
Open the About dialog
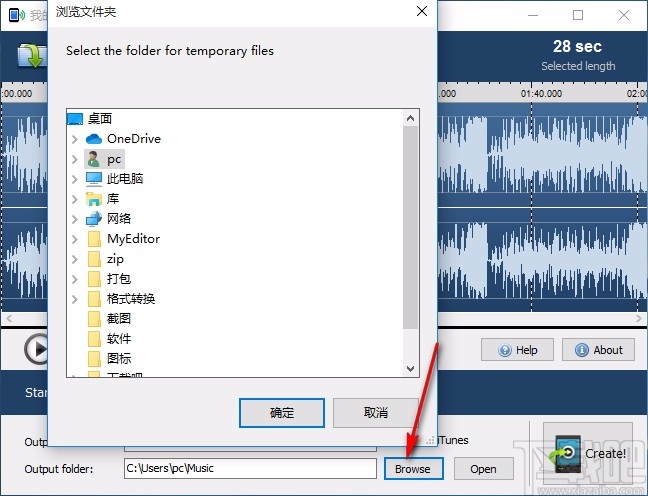598,350
